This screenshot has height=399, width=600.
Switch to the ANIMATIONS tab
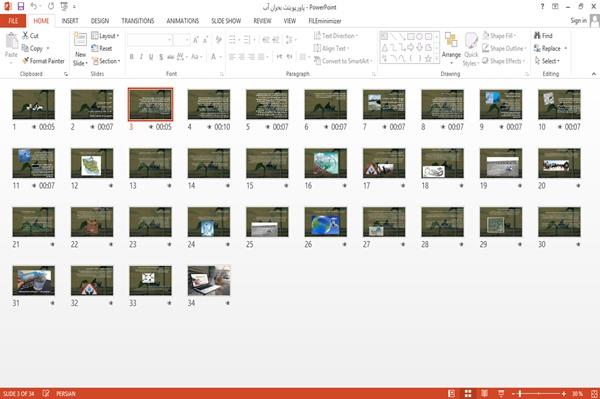[183, 21]
